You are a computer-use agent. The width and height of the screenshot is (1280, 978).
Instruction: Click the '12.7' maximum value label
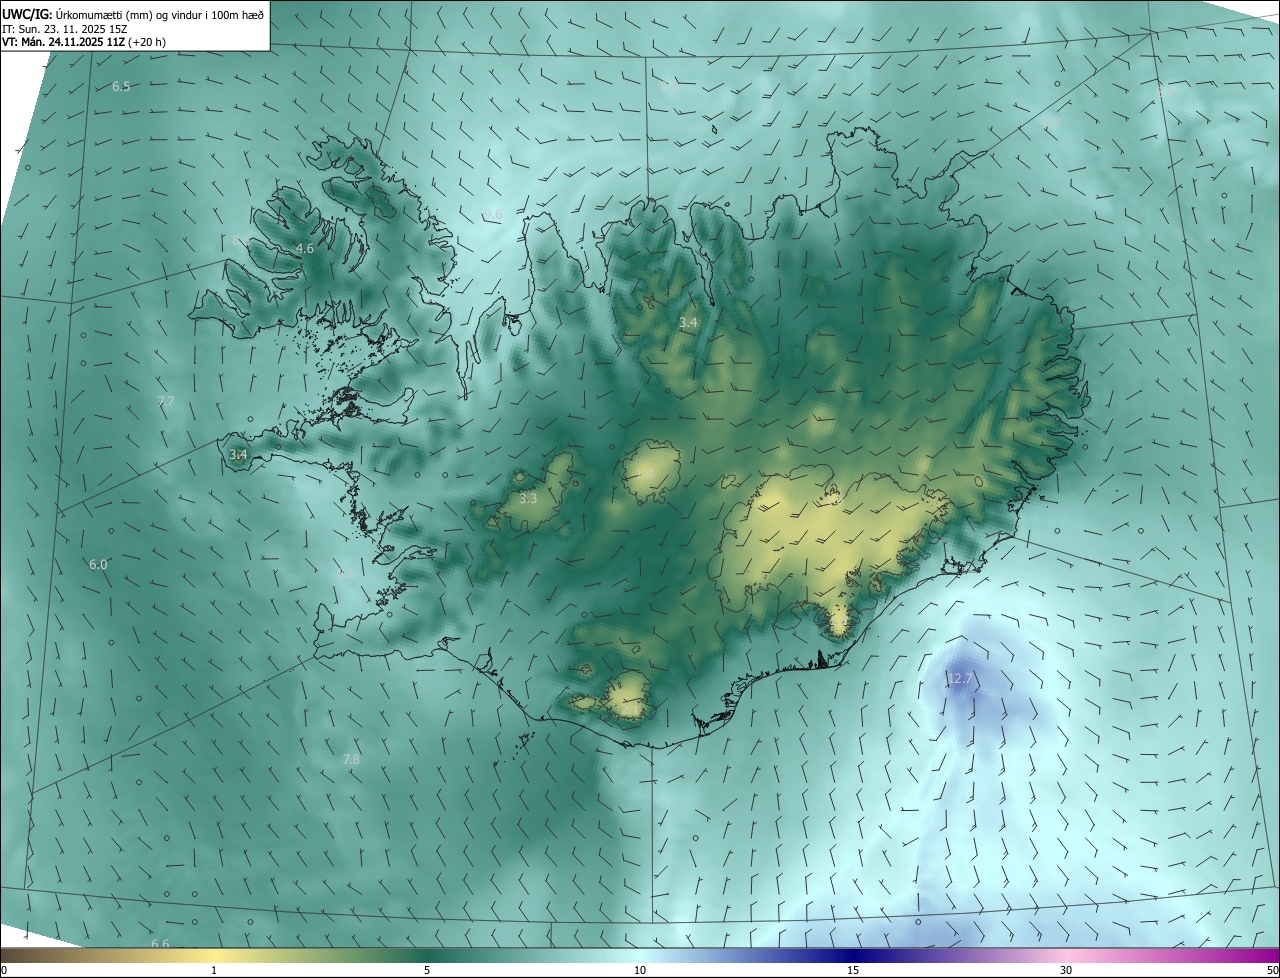point(959,679)
